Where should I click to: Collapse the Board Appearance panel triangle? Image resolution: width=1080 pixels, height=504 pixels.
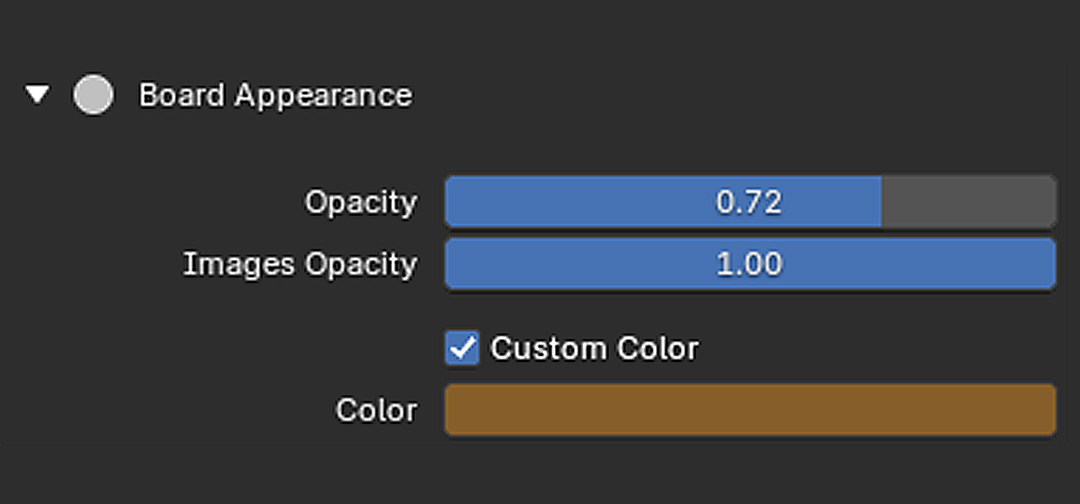click(x=37, y=95)
